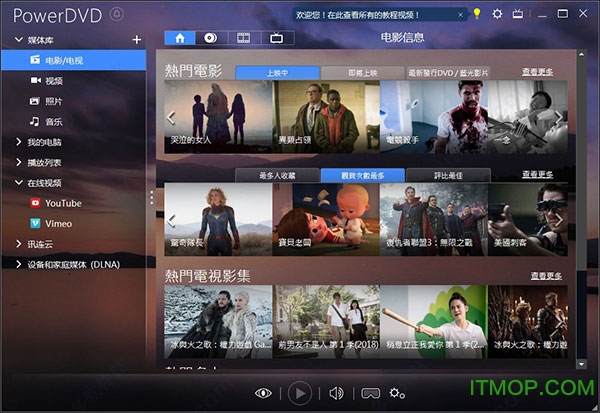Screen dimensions: 600x413
Task: Select the disc tab icon
Action: tap(210, 38)
